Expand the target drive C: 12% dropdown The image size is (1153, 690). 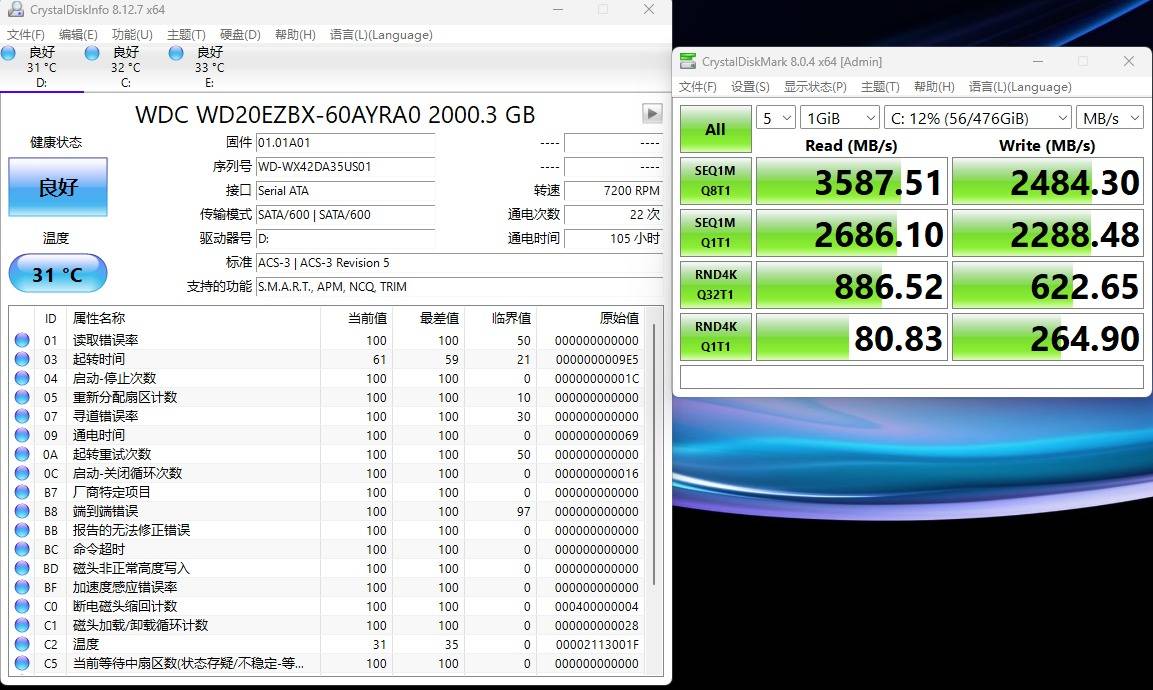(977, 118)
